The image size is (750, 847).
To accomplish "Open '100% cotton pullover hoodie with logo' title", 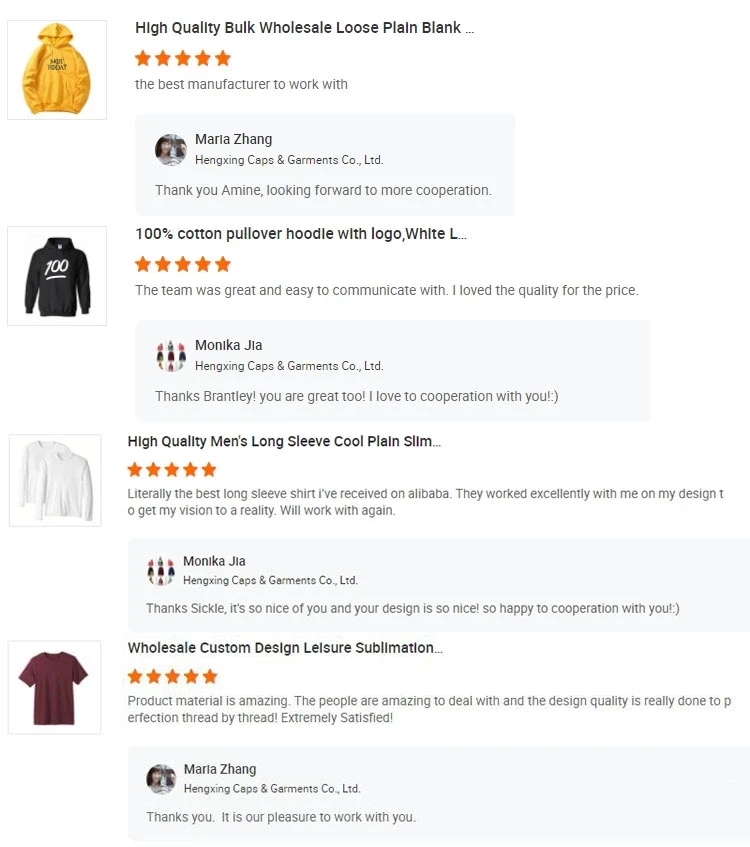I will click(301, 234).
